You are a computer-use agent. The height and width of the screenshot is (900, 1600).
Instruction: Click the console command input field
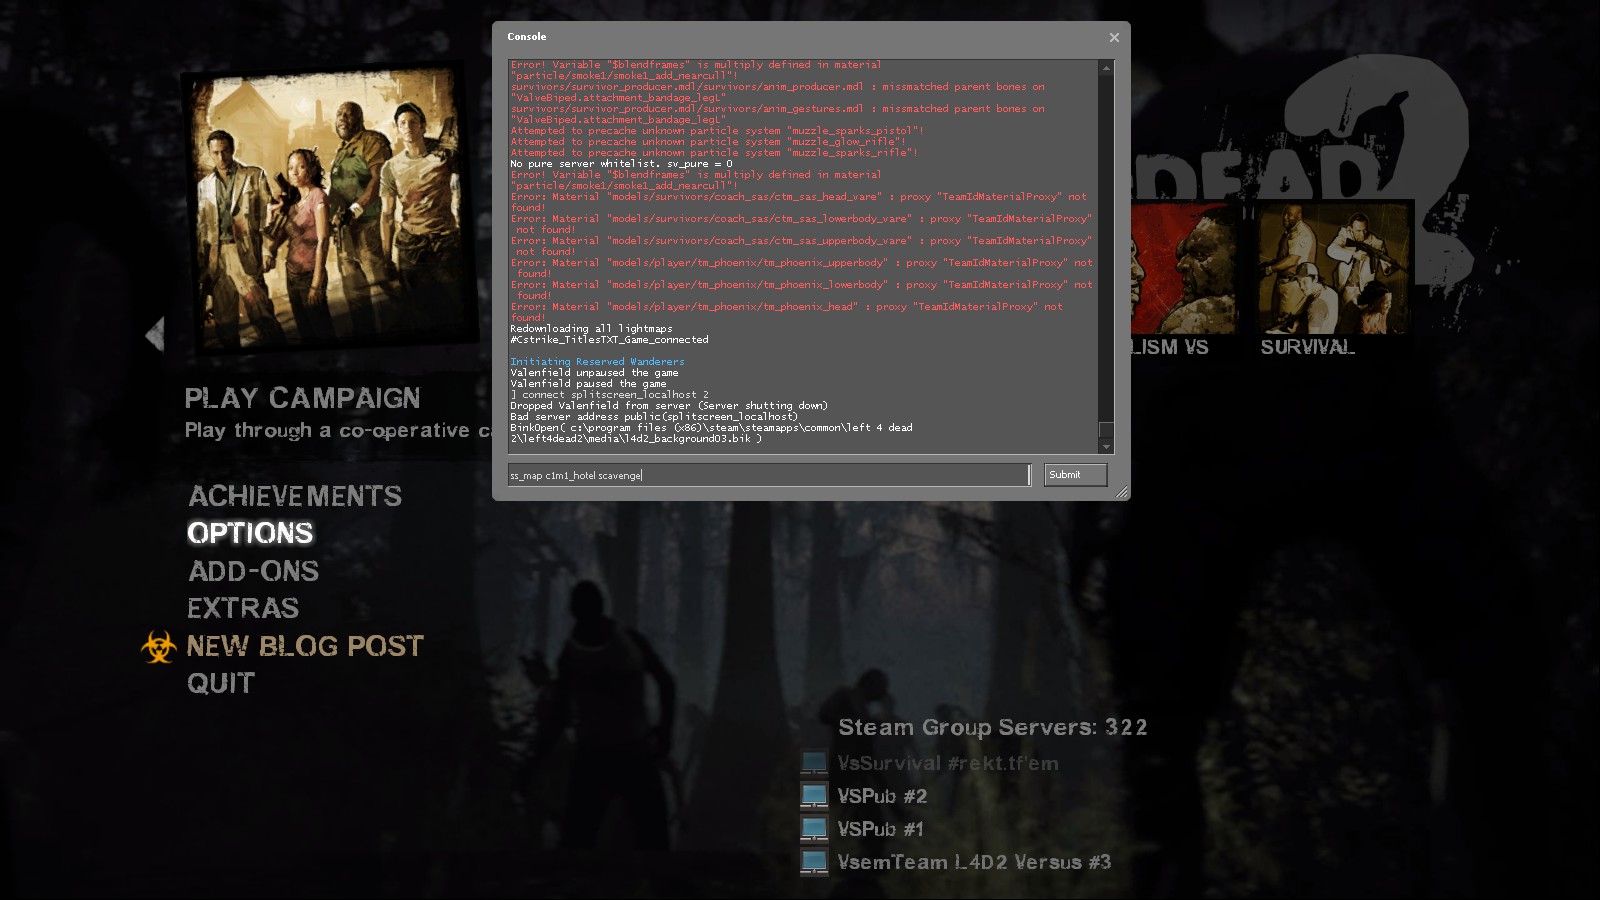(768, 475)
